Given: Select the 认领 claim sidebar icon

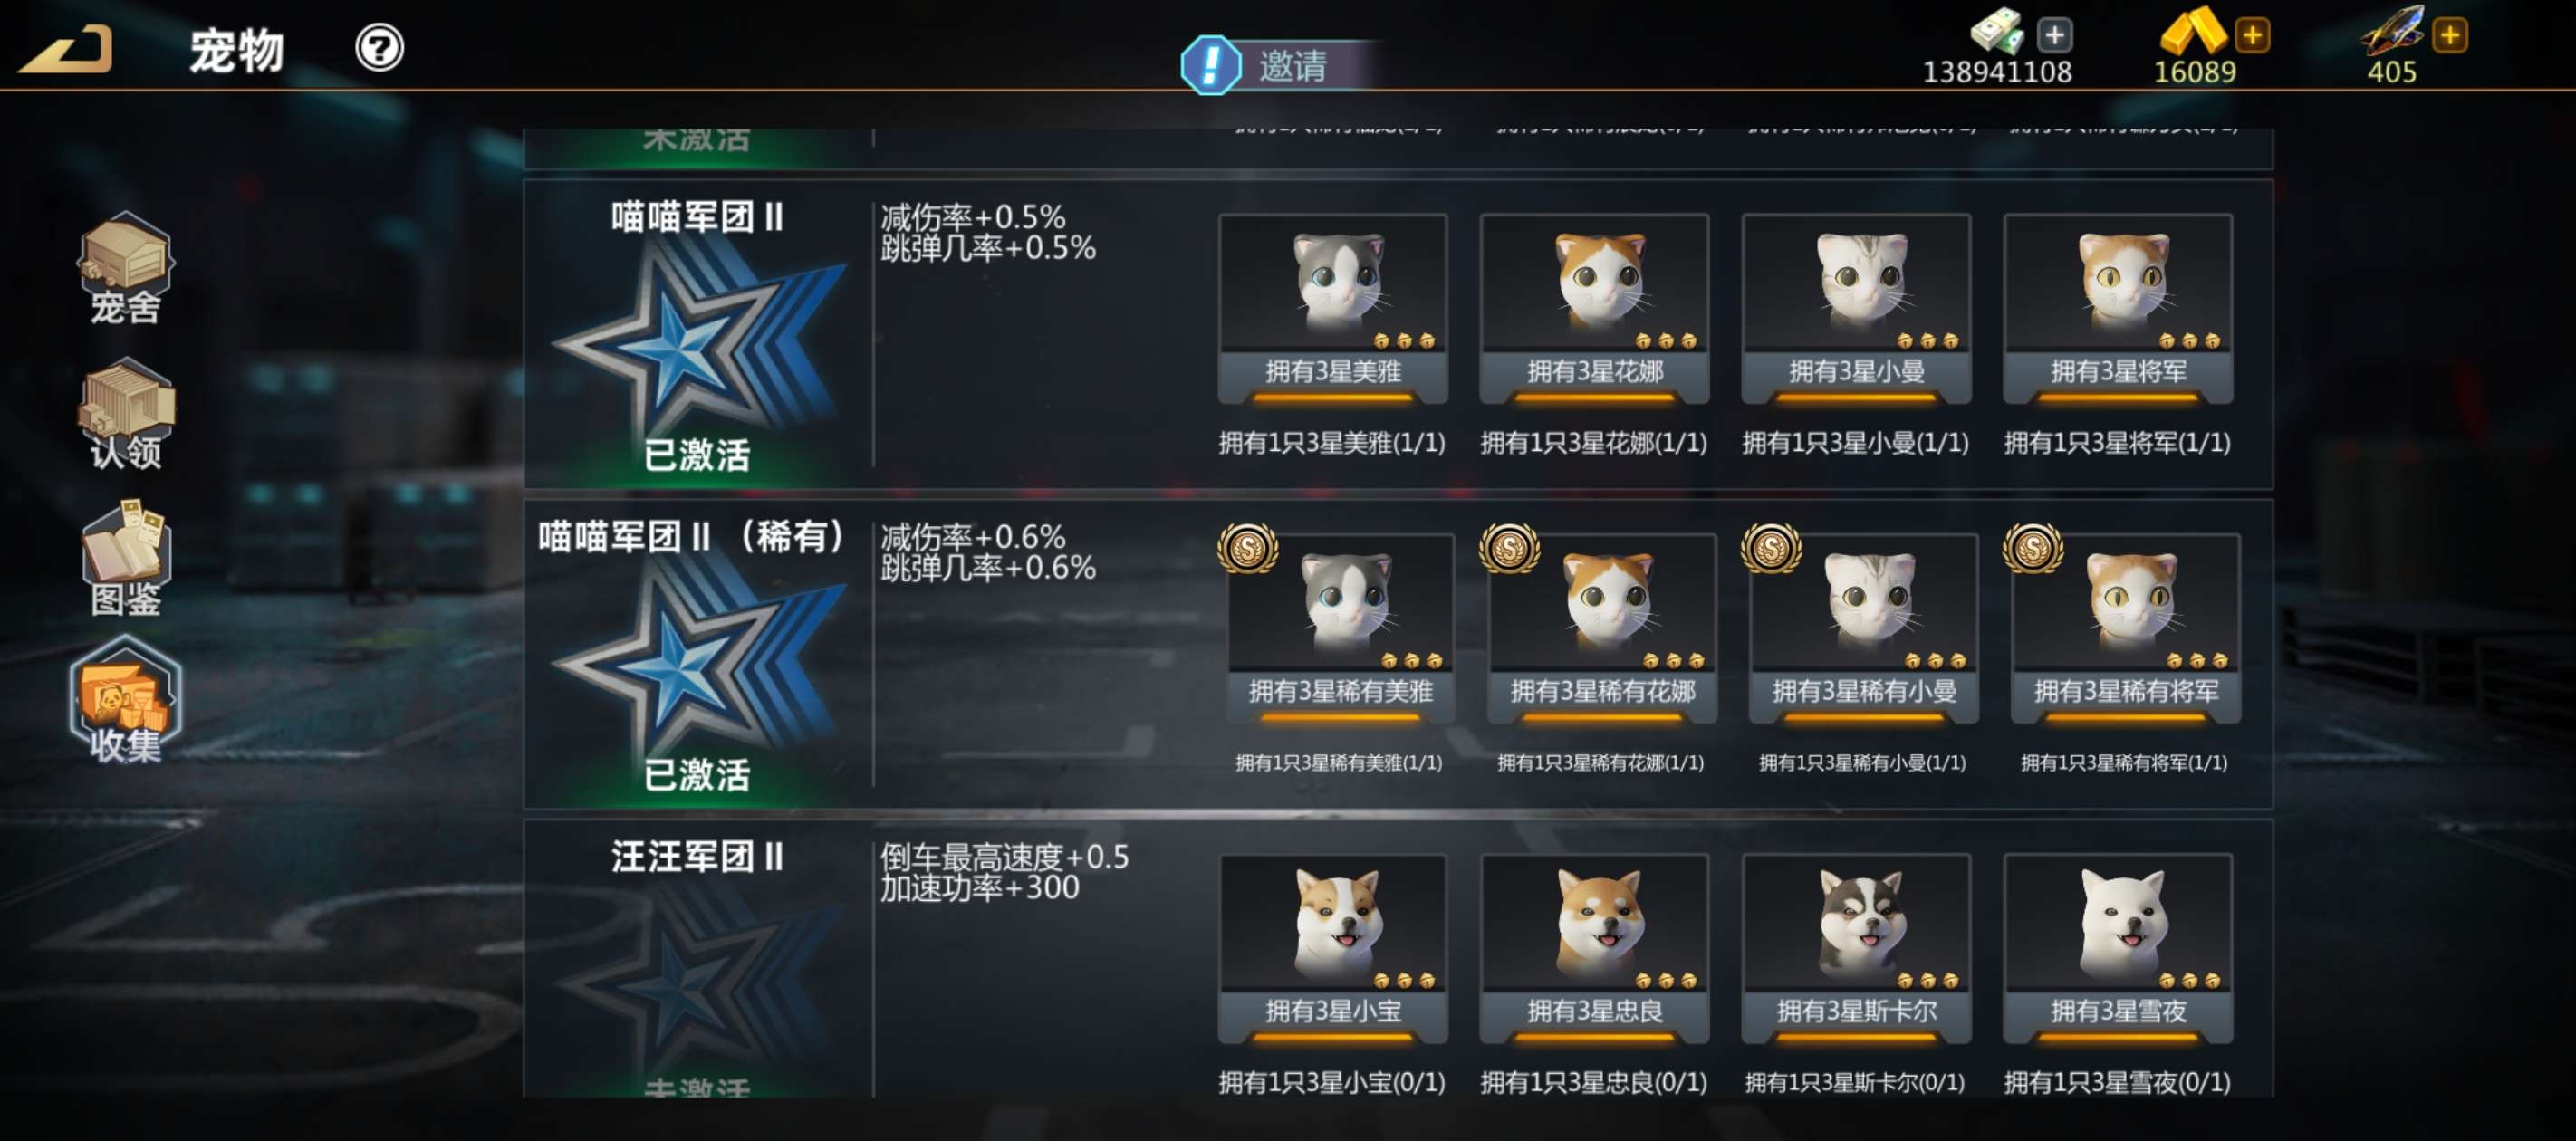Looking at the screenshot, I should (125, 414).
